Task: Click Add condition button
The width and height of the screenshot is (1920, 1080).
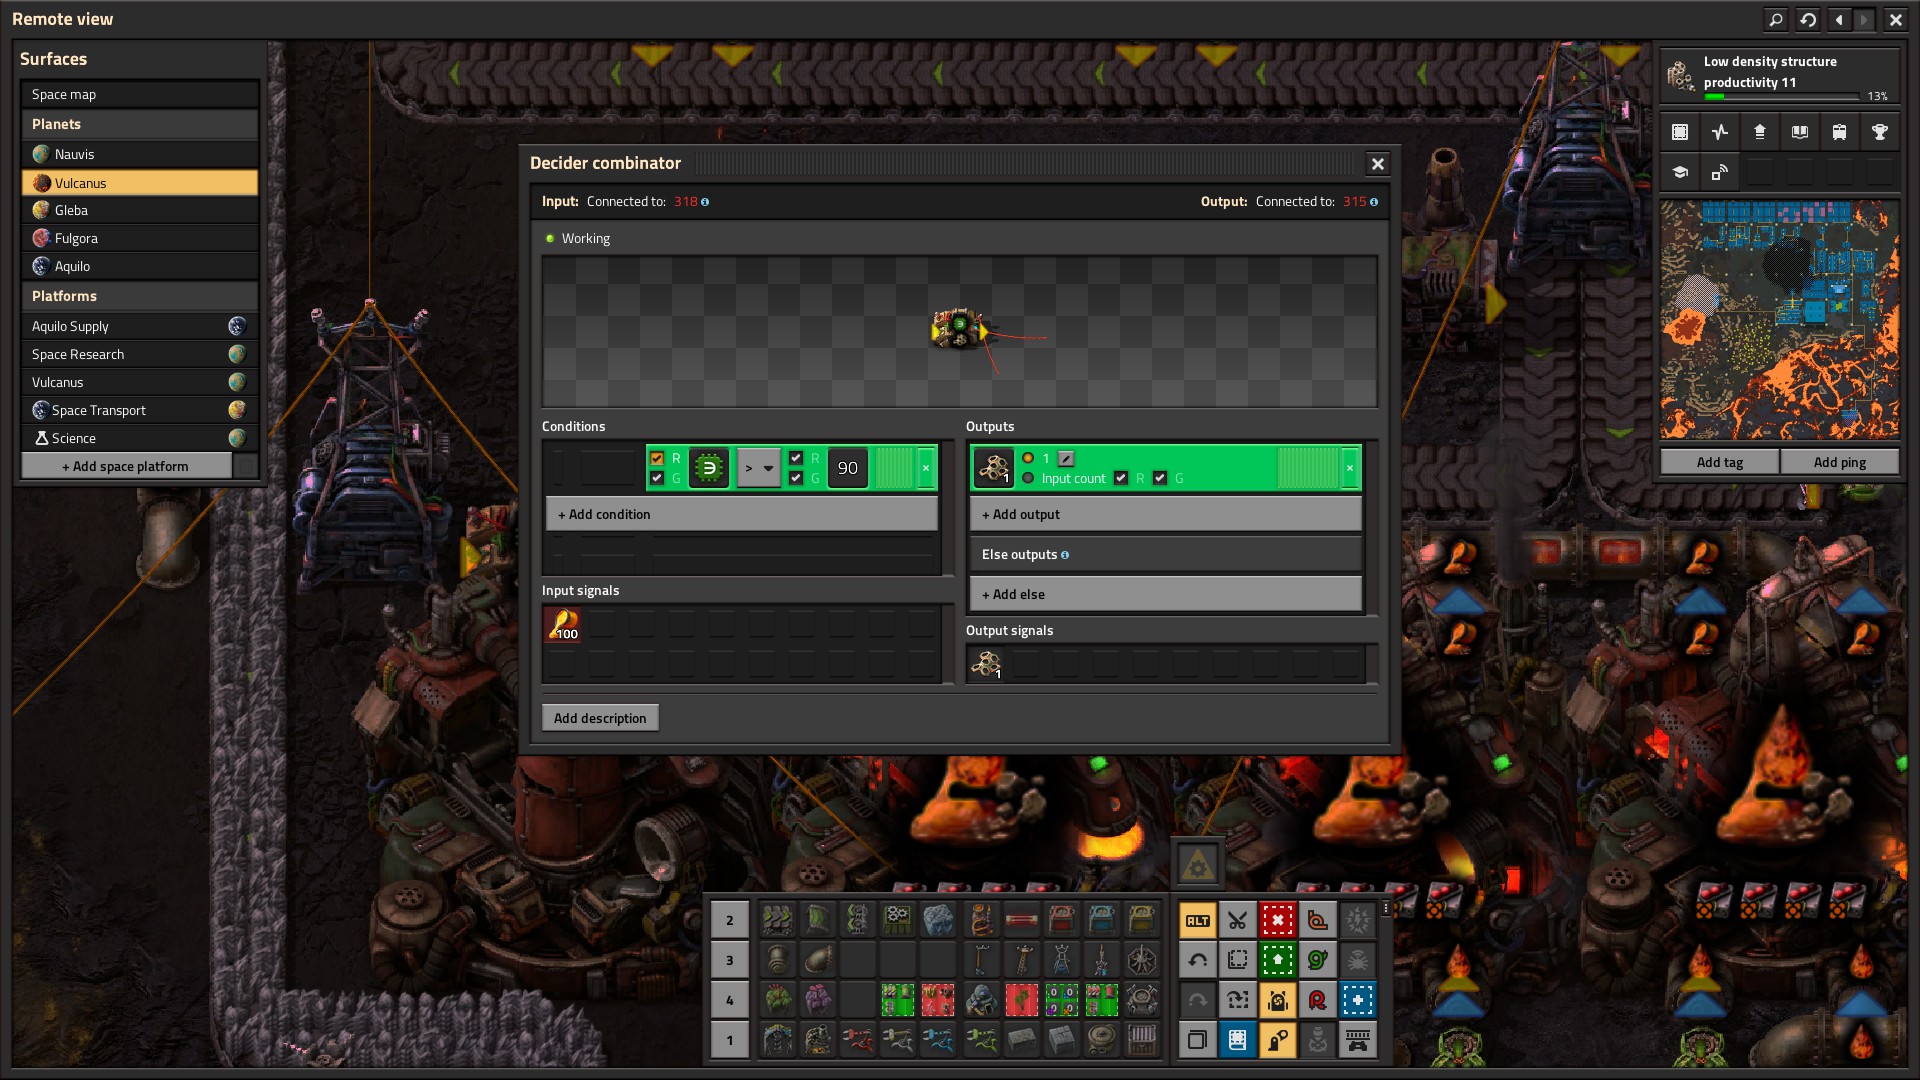Action: tap(742, 514)
